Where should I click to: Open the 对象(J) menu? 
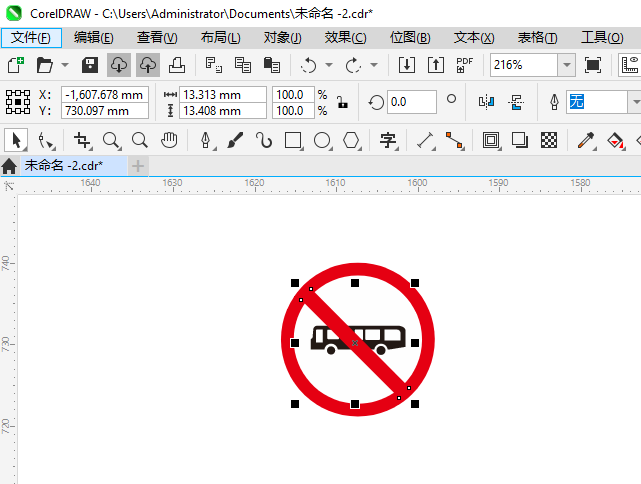pos(283,38)
